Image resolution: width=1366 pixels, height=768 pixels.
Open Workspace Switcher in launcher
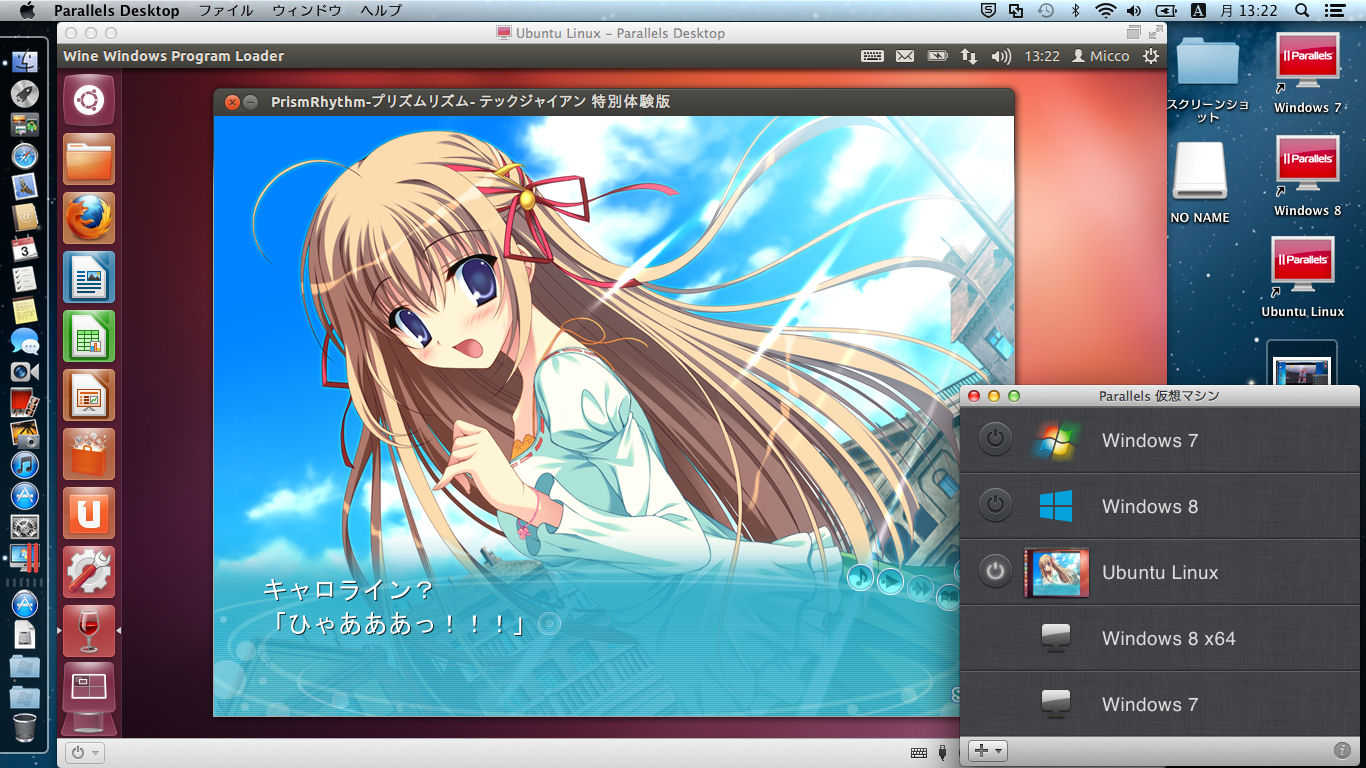tap(89, 687)
